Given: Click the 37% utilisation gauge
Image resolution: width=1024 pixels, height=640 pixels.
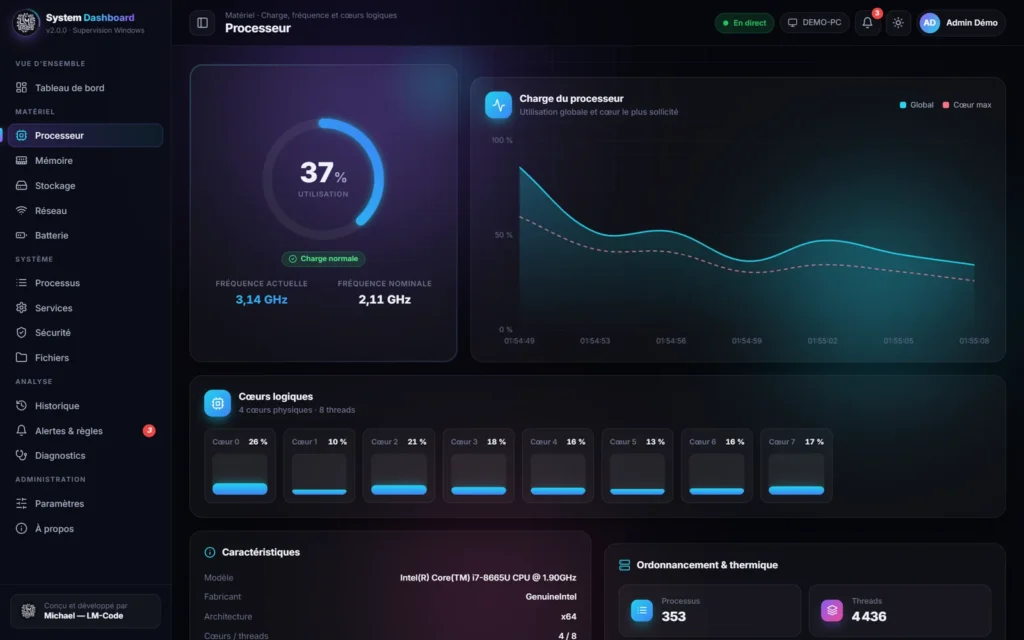Looking at the screenshot, I should 323,179.
